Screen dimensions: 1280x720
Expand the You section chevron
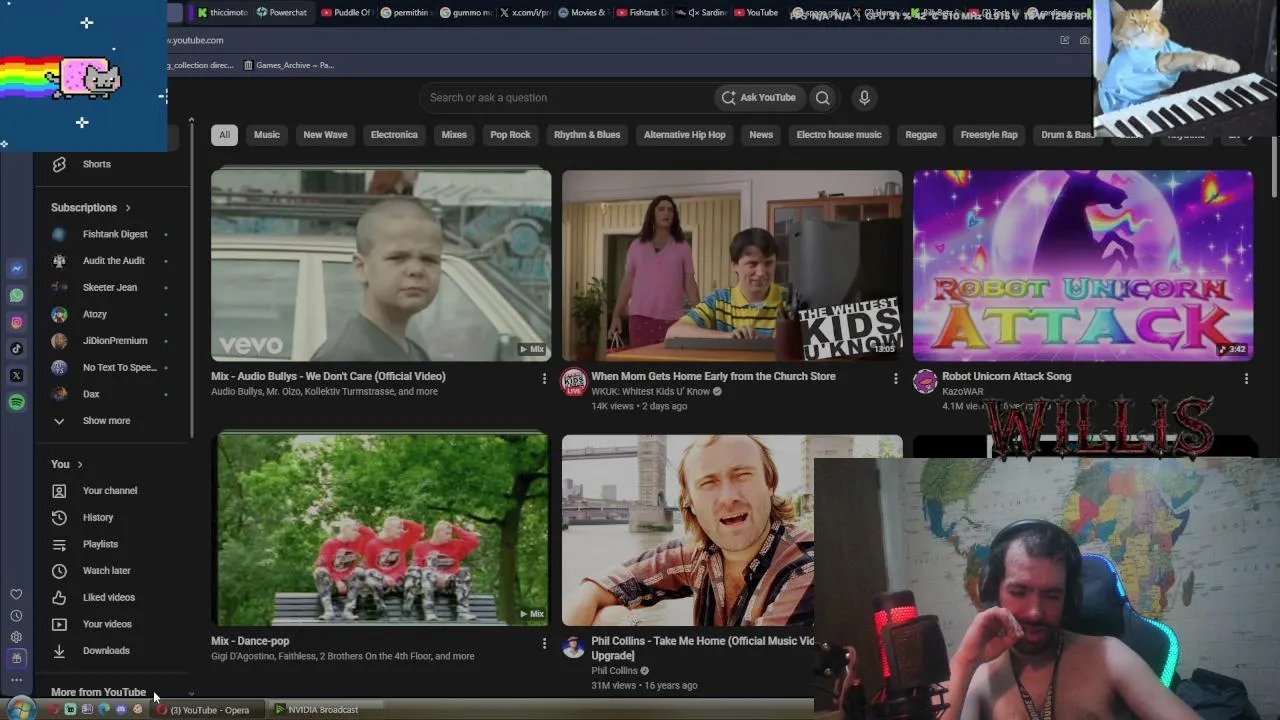(80, 464)
